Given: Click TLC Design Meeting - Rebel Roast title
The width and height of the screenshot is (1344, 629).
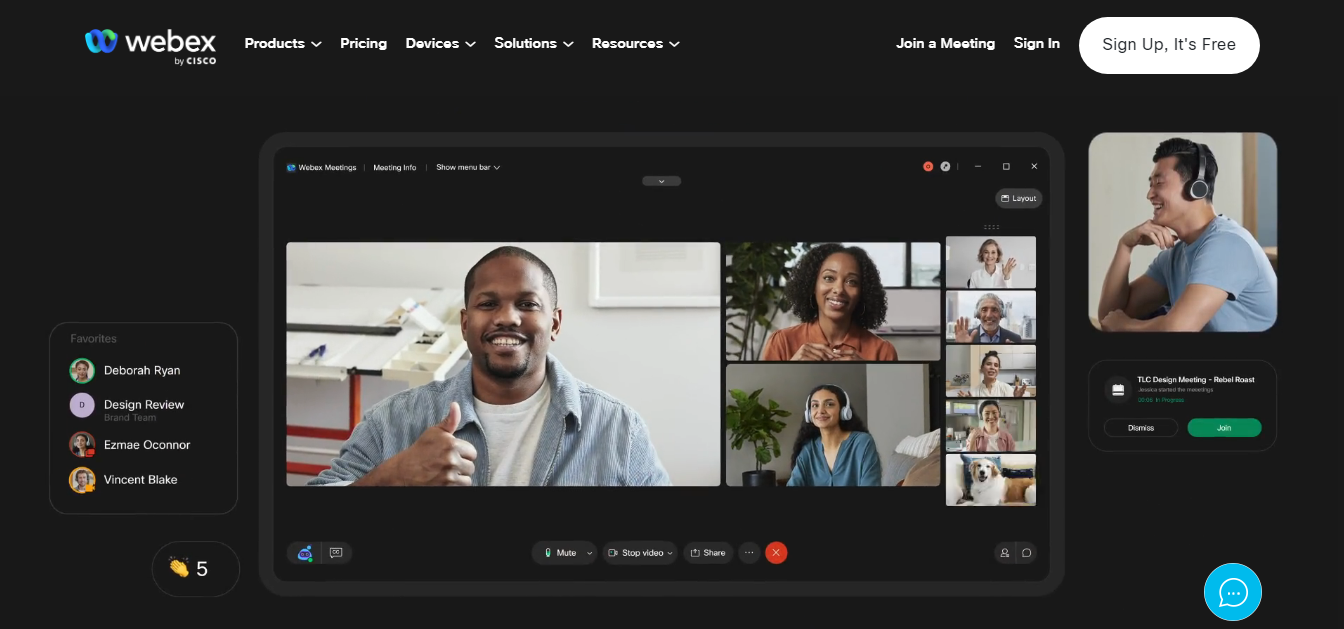Looking at the screenshot, I should [x=1195, y=380].
